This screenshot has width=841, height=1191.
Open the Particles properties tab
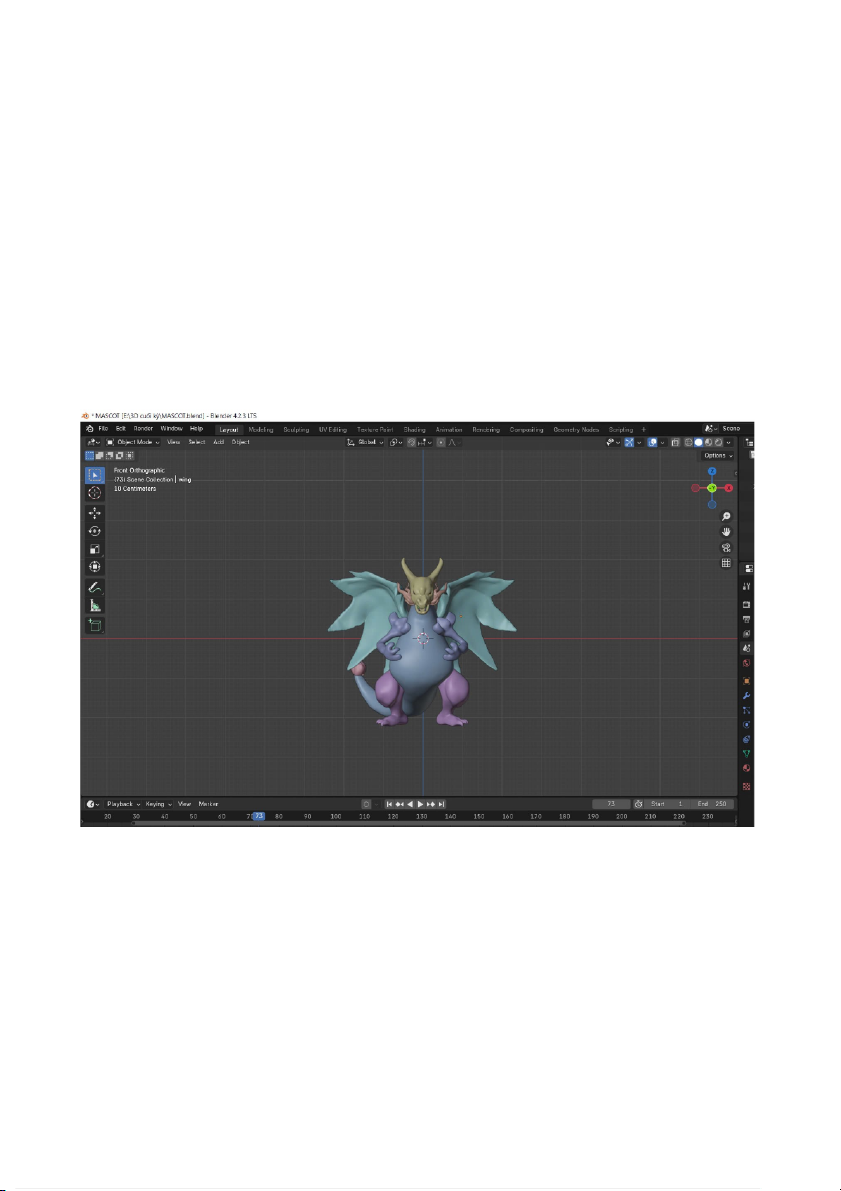747,710
